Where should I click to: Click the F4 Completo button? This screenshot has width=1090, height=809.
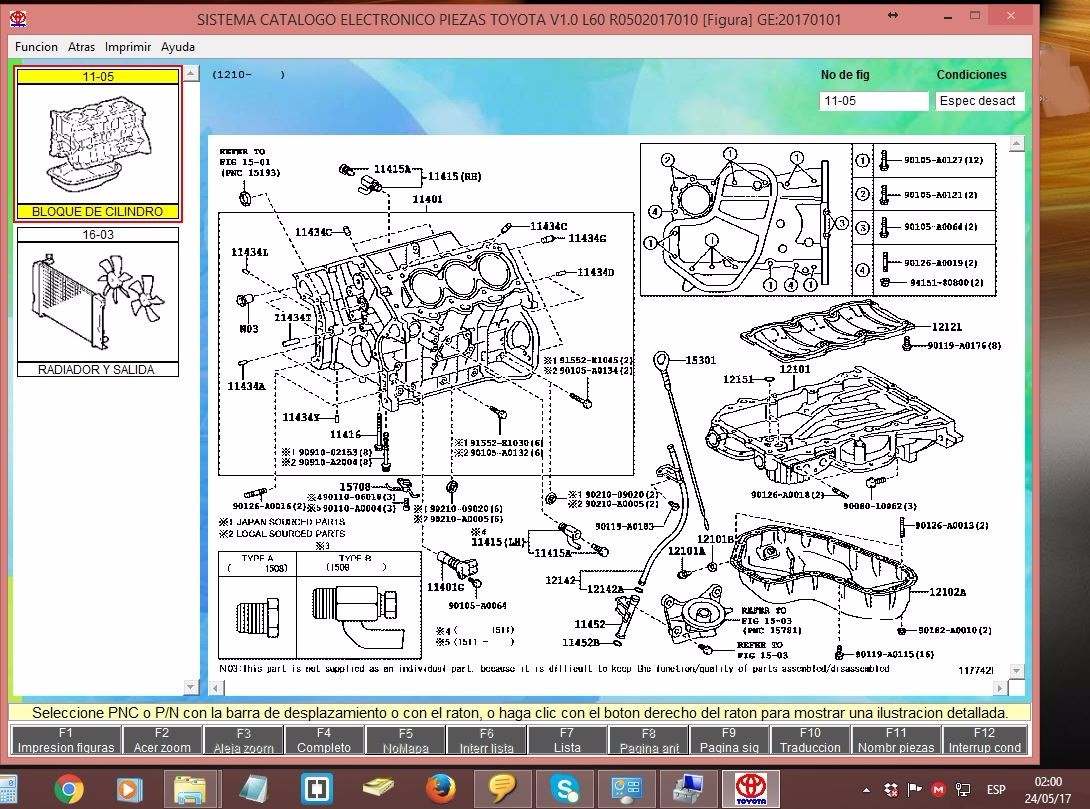pos(324,740)
